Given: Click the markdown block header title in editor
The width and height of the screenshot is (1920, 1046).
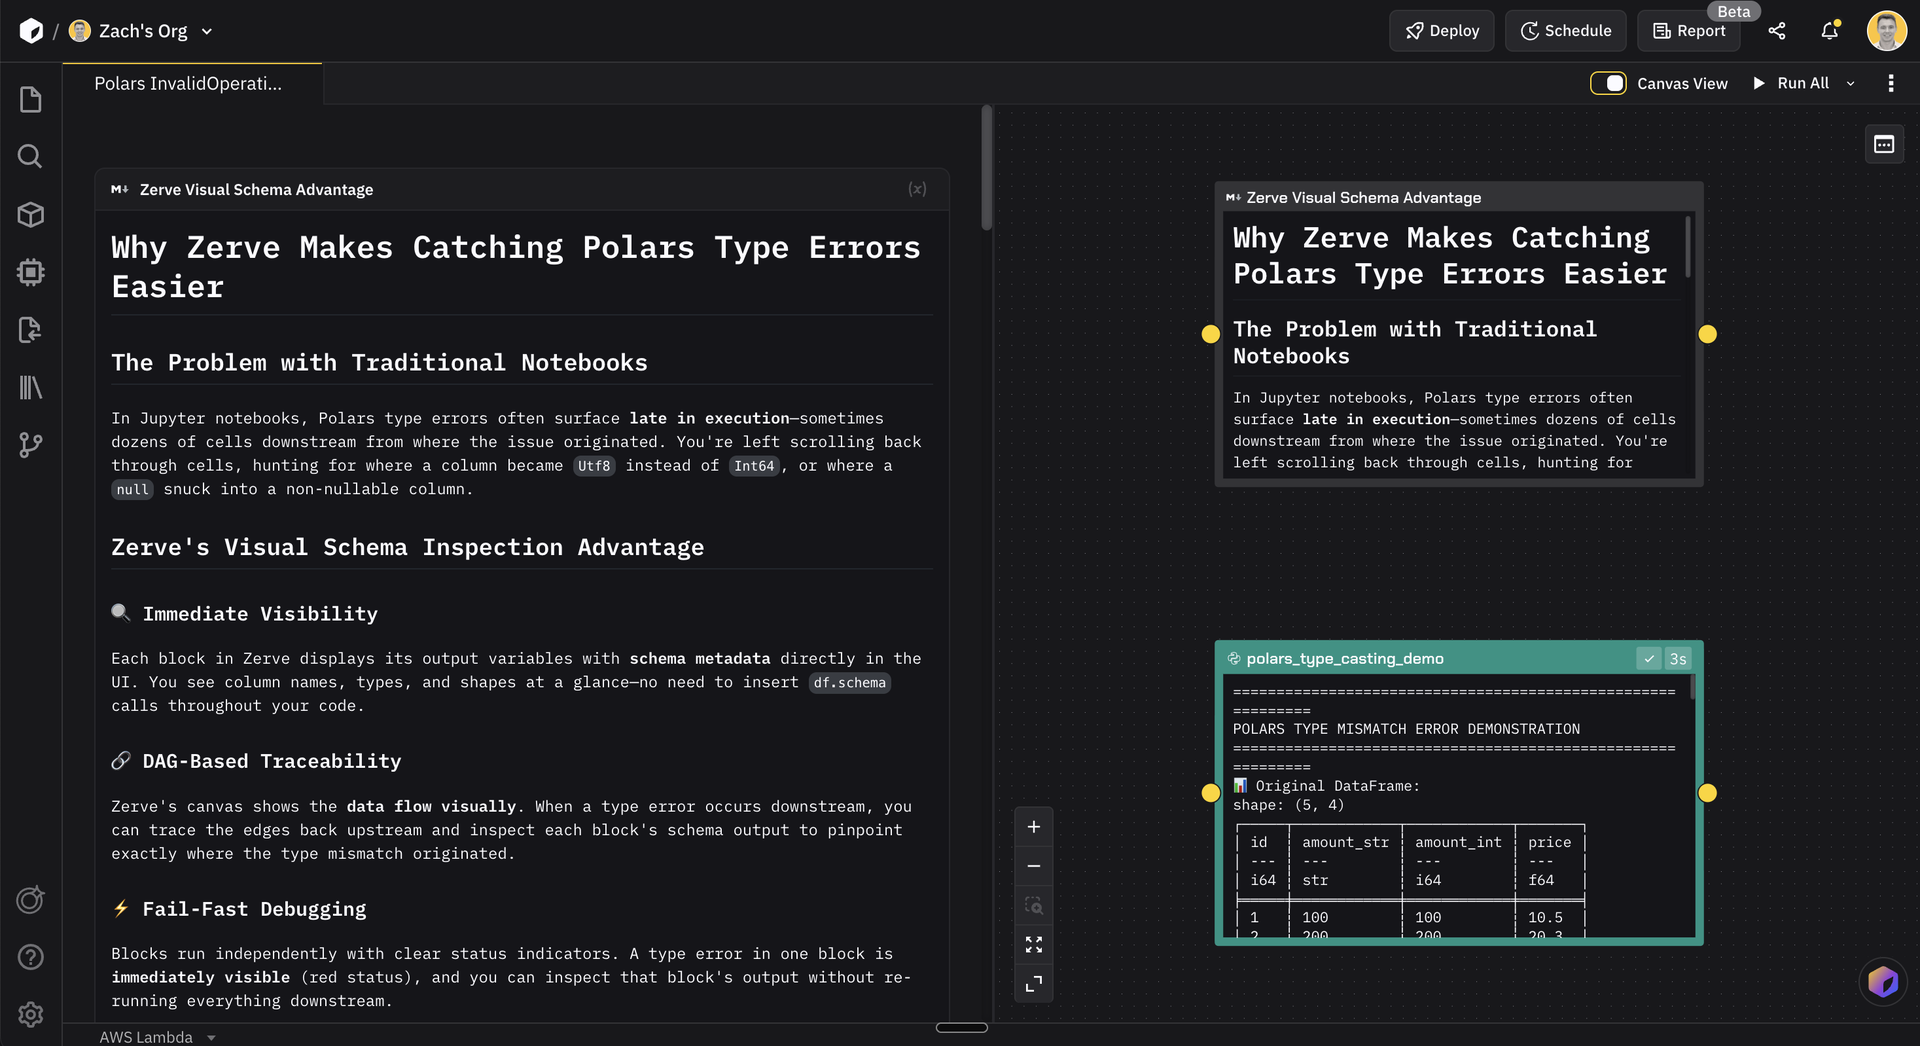Looking at the screenshot, I should (256, 190).
